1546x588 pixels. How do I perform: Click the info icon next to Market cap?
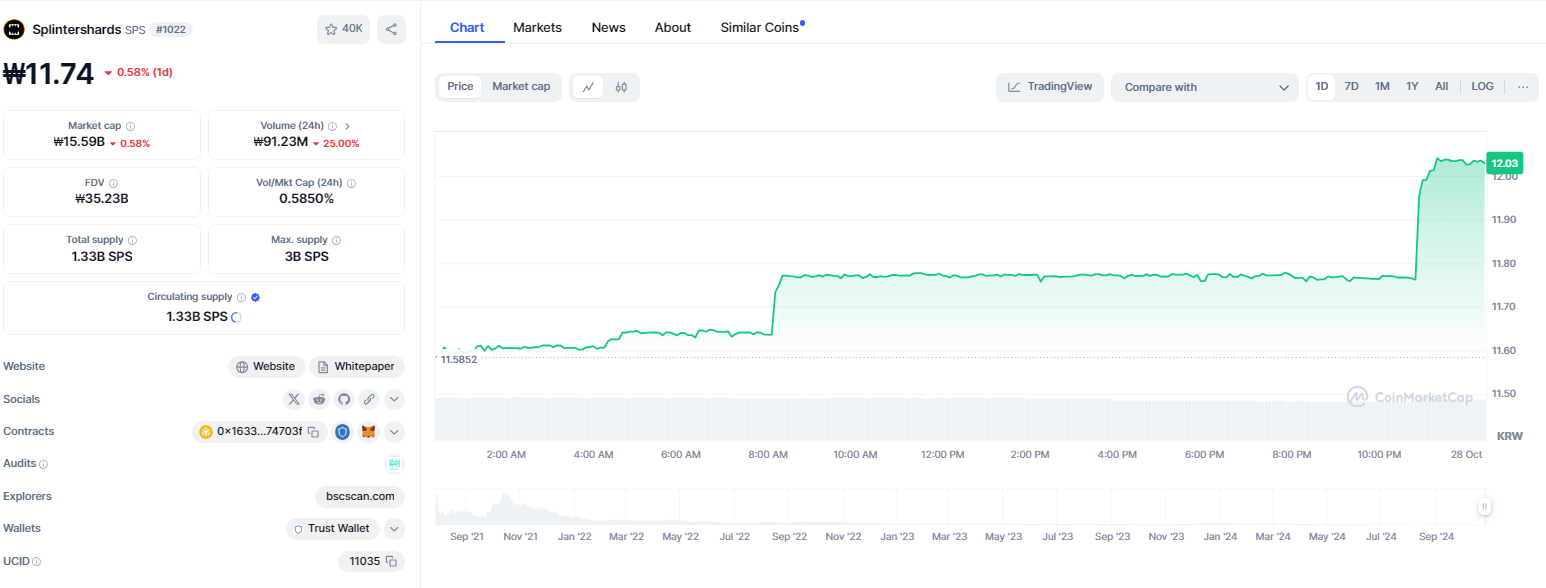[131, 126]
